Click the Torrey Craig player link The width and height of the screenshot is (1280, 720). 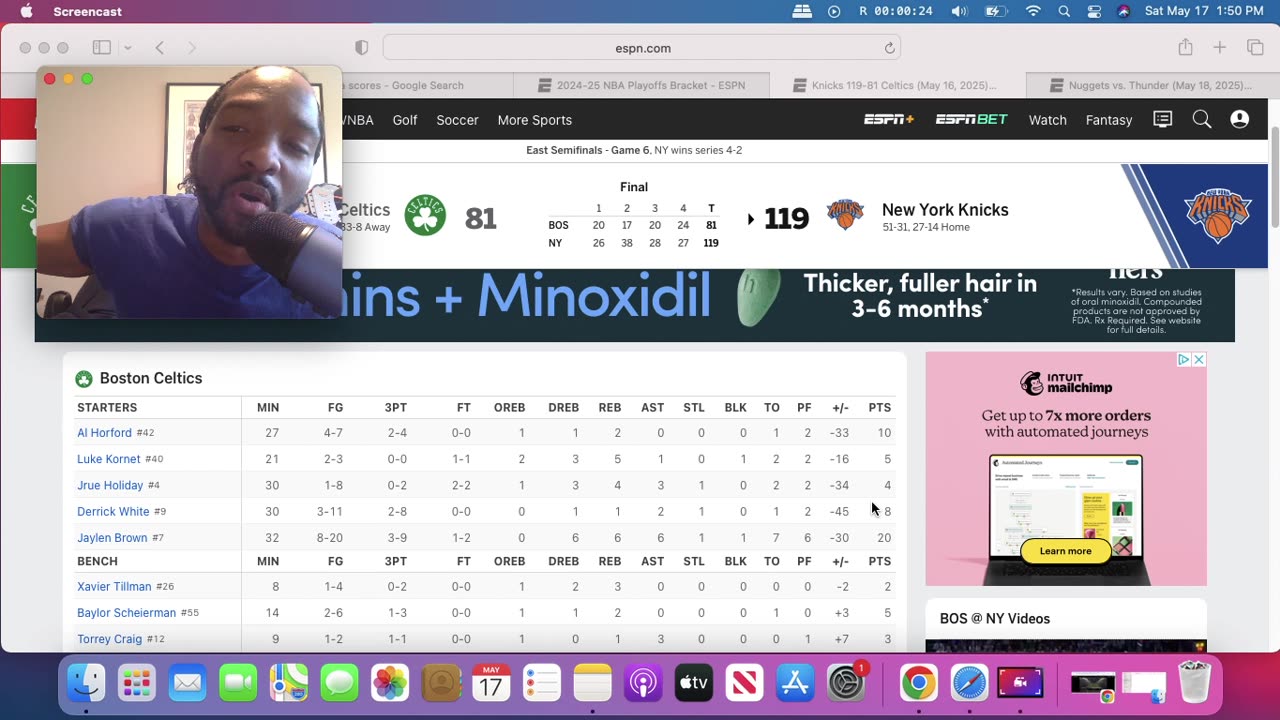[109, 638]
